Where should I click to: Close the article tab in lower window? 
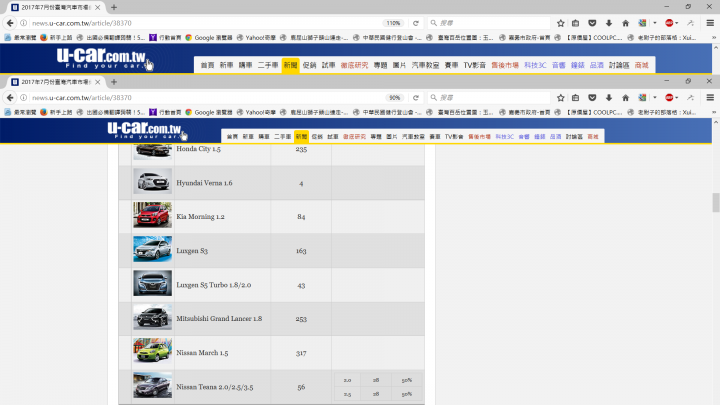[97, 82]
